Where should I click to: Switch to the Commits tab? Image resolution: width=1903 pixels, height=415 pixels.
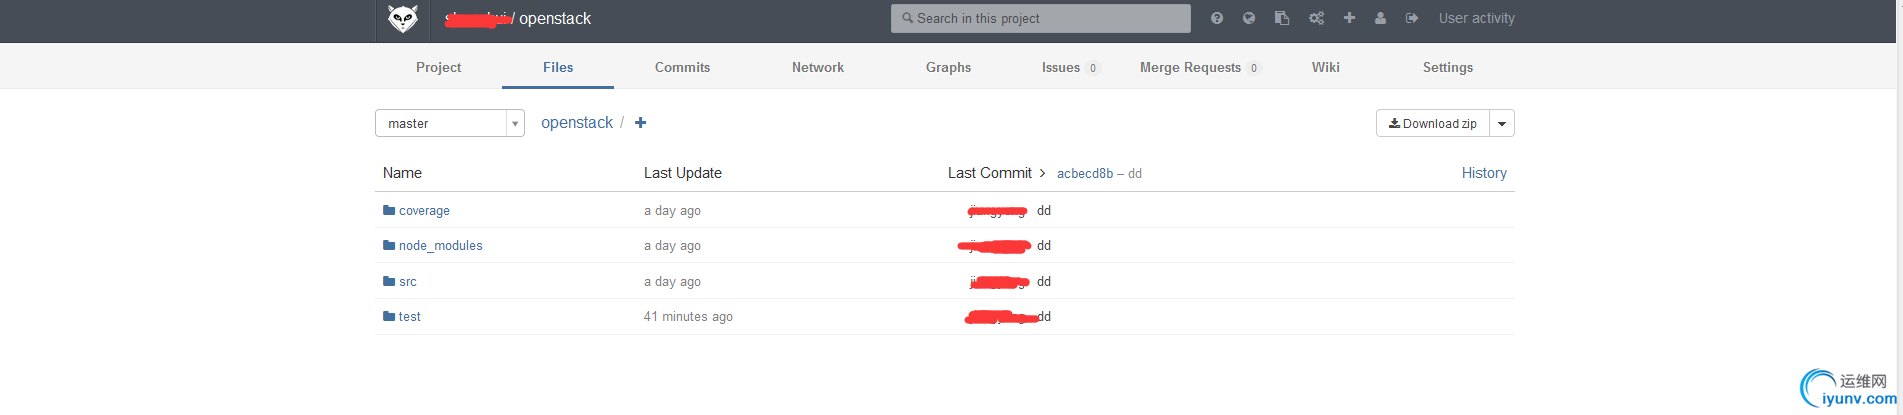click(x=682, y=67)
